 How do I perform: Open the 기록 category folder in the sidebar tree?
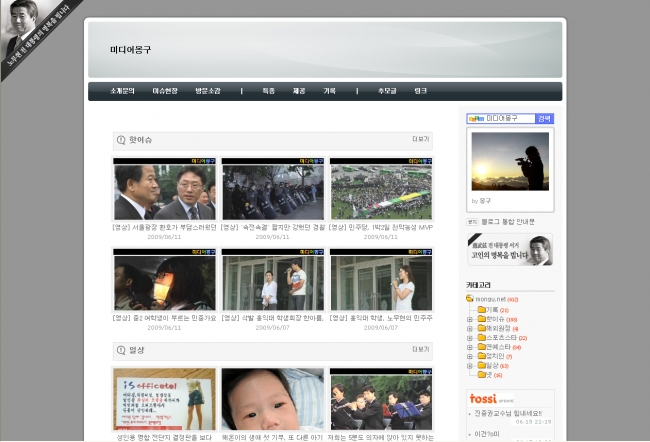(492, 310)
